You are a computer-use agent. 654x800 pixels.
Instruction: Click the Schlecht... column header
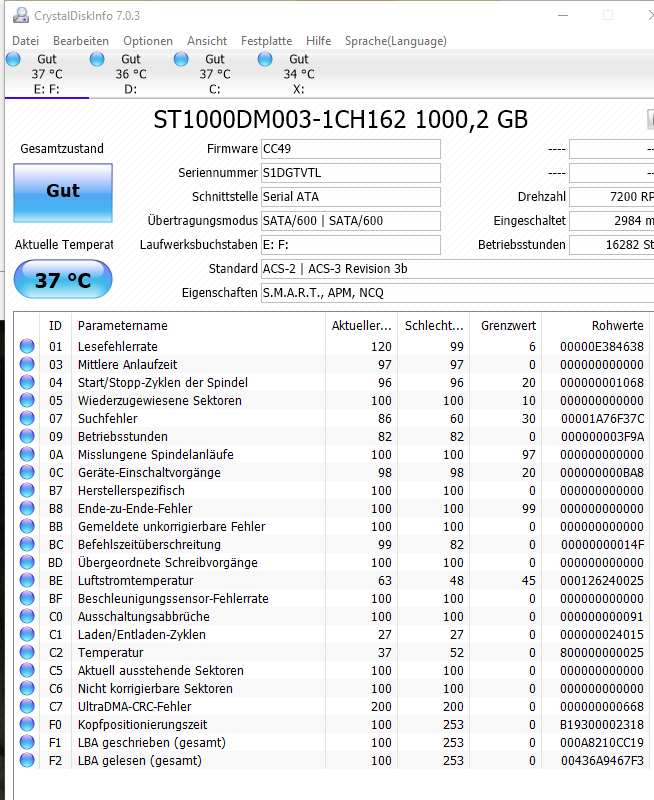click(x=434, y=326)
